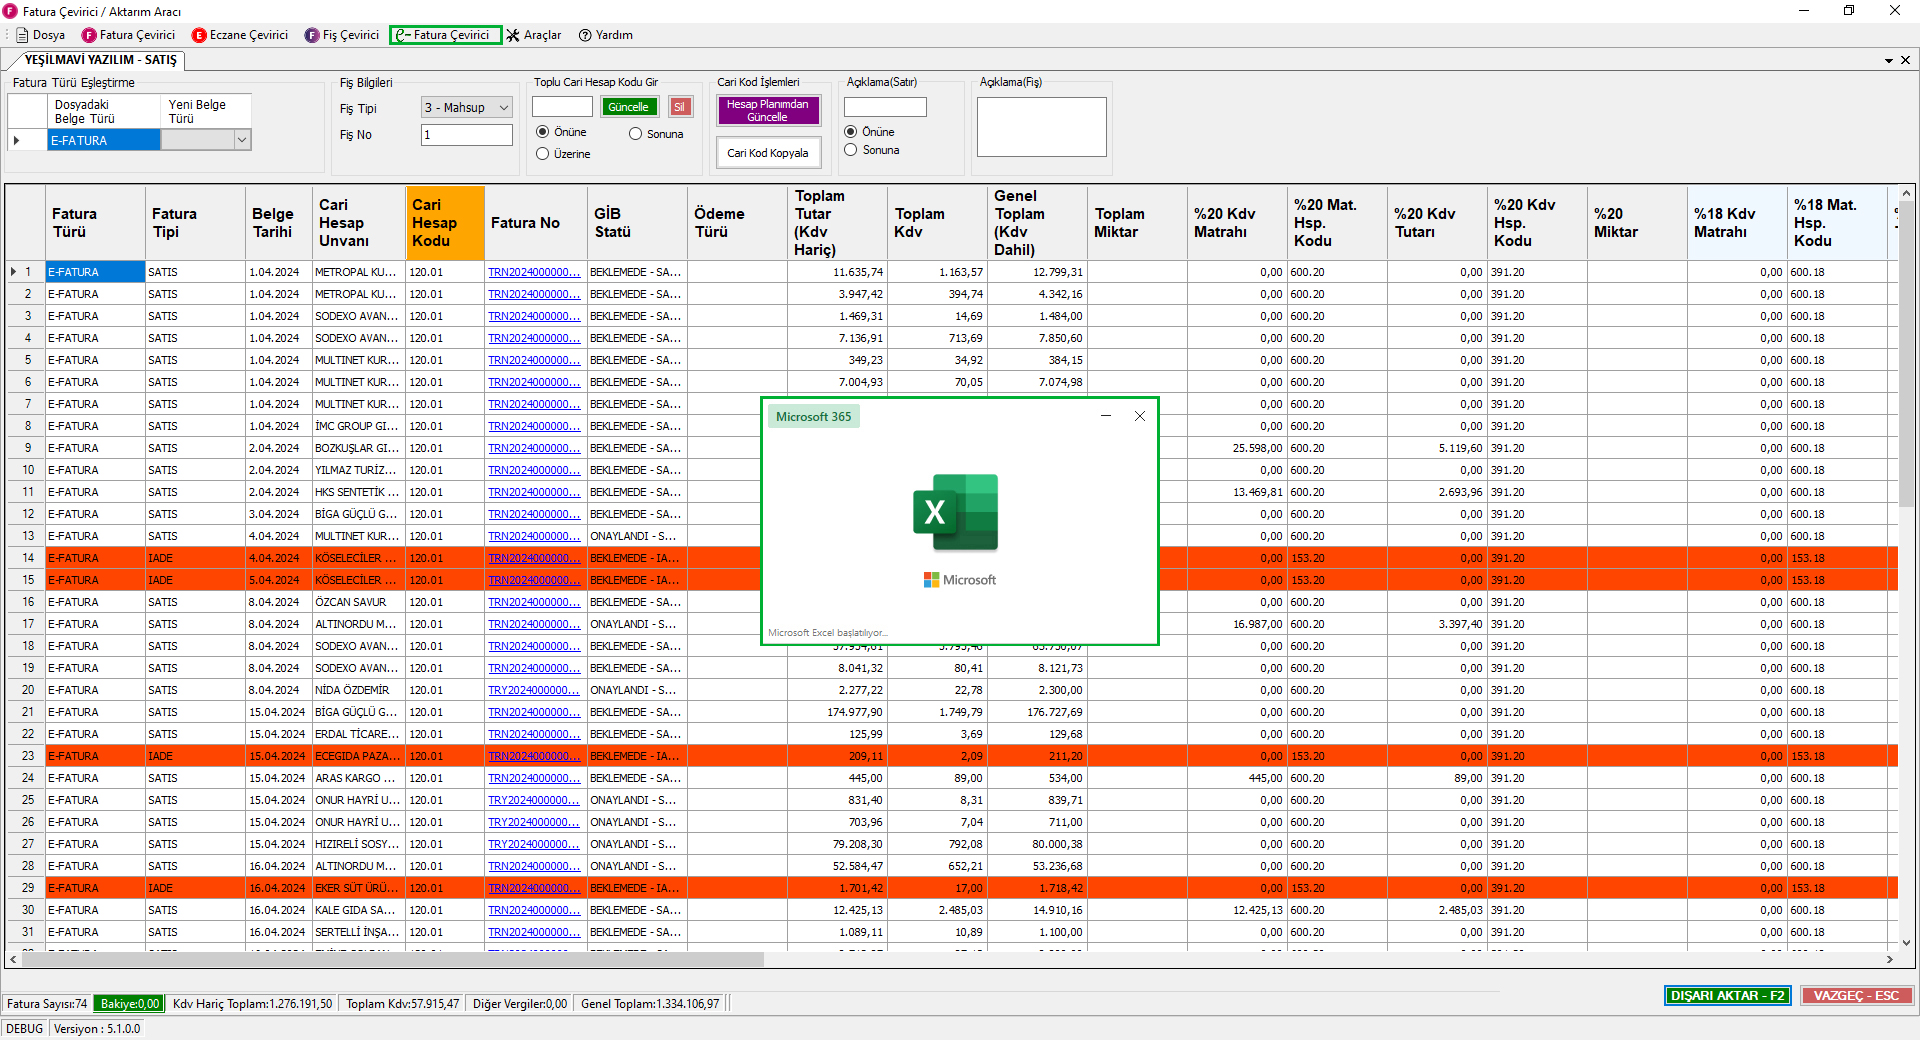1920x1040 pixels.
Task: Select Sonuna in Toplu Cari Hesap
Action: (636, 134)
